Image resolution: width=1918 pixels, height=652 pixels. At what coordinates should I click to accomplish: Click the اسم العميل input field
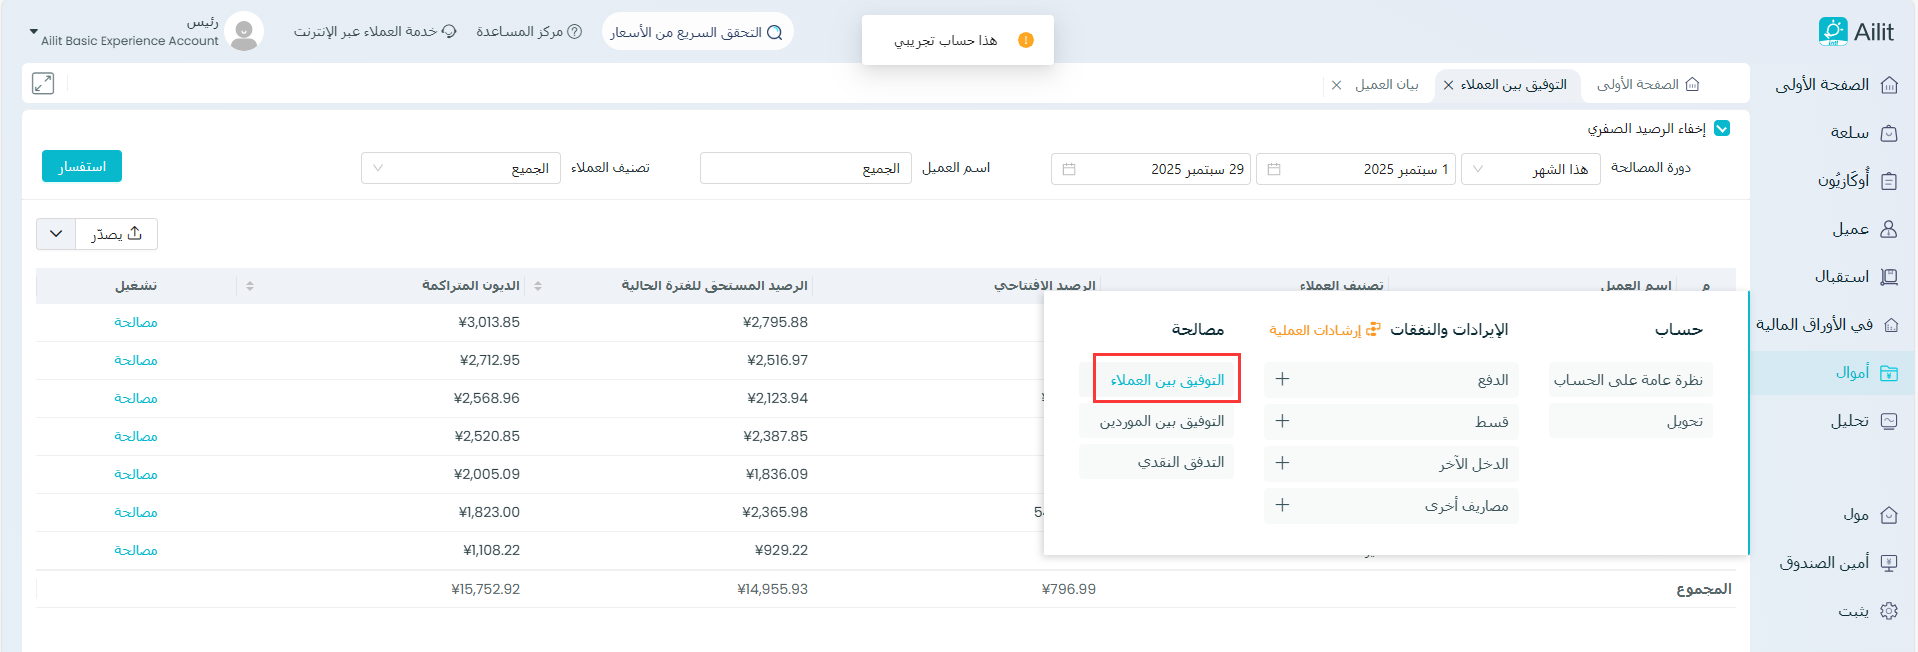point(805,168)
